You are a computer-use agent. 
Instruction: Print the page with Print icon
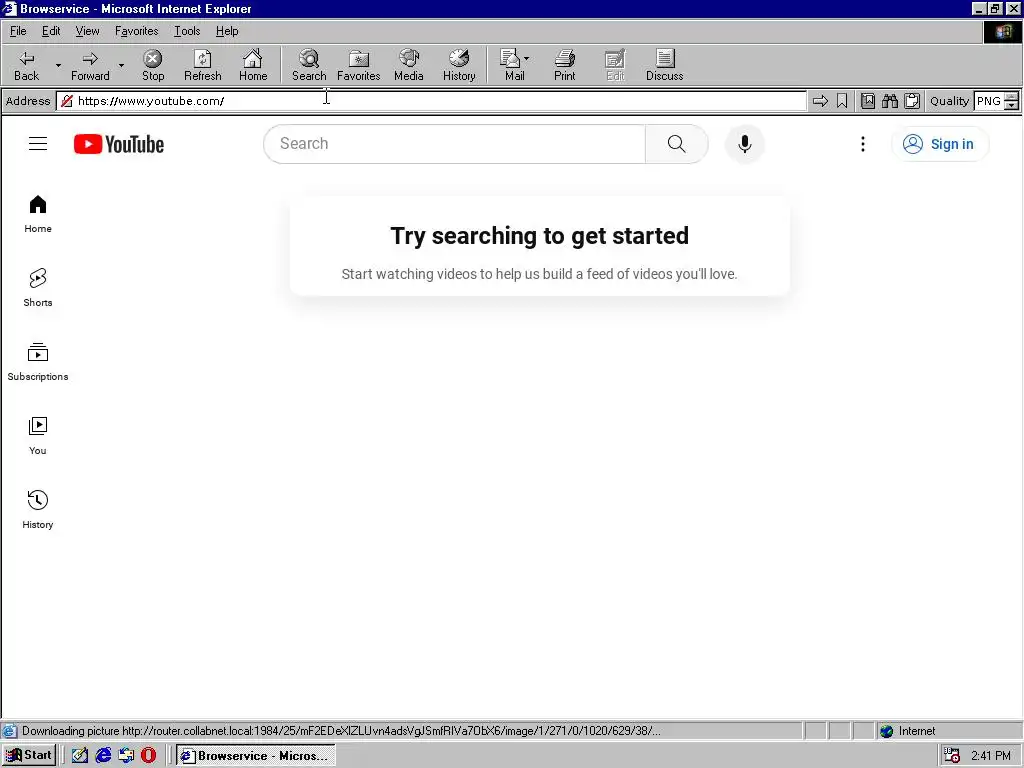pyautogui.click(x=565, y=65)
